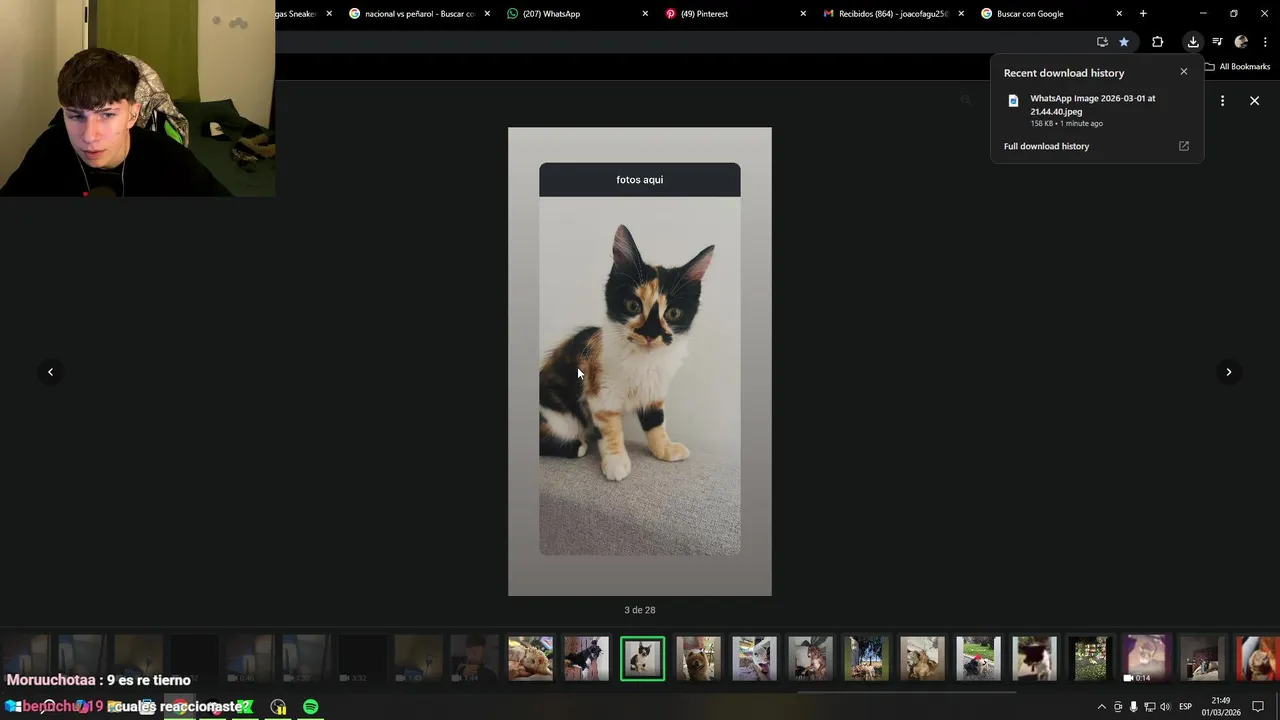Click the calico kitten photo in the viewer

[640, 361]
